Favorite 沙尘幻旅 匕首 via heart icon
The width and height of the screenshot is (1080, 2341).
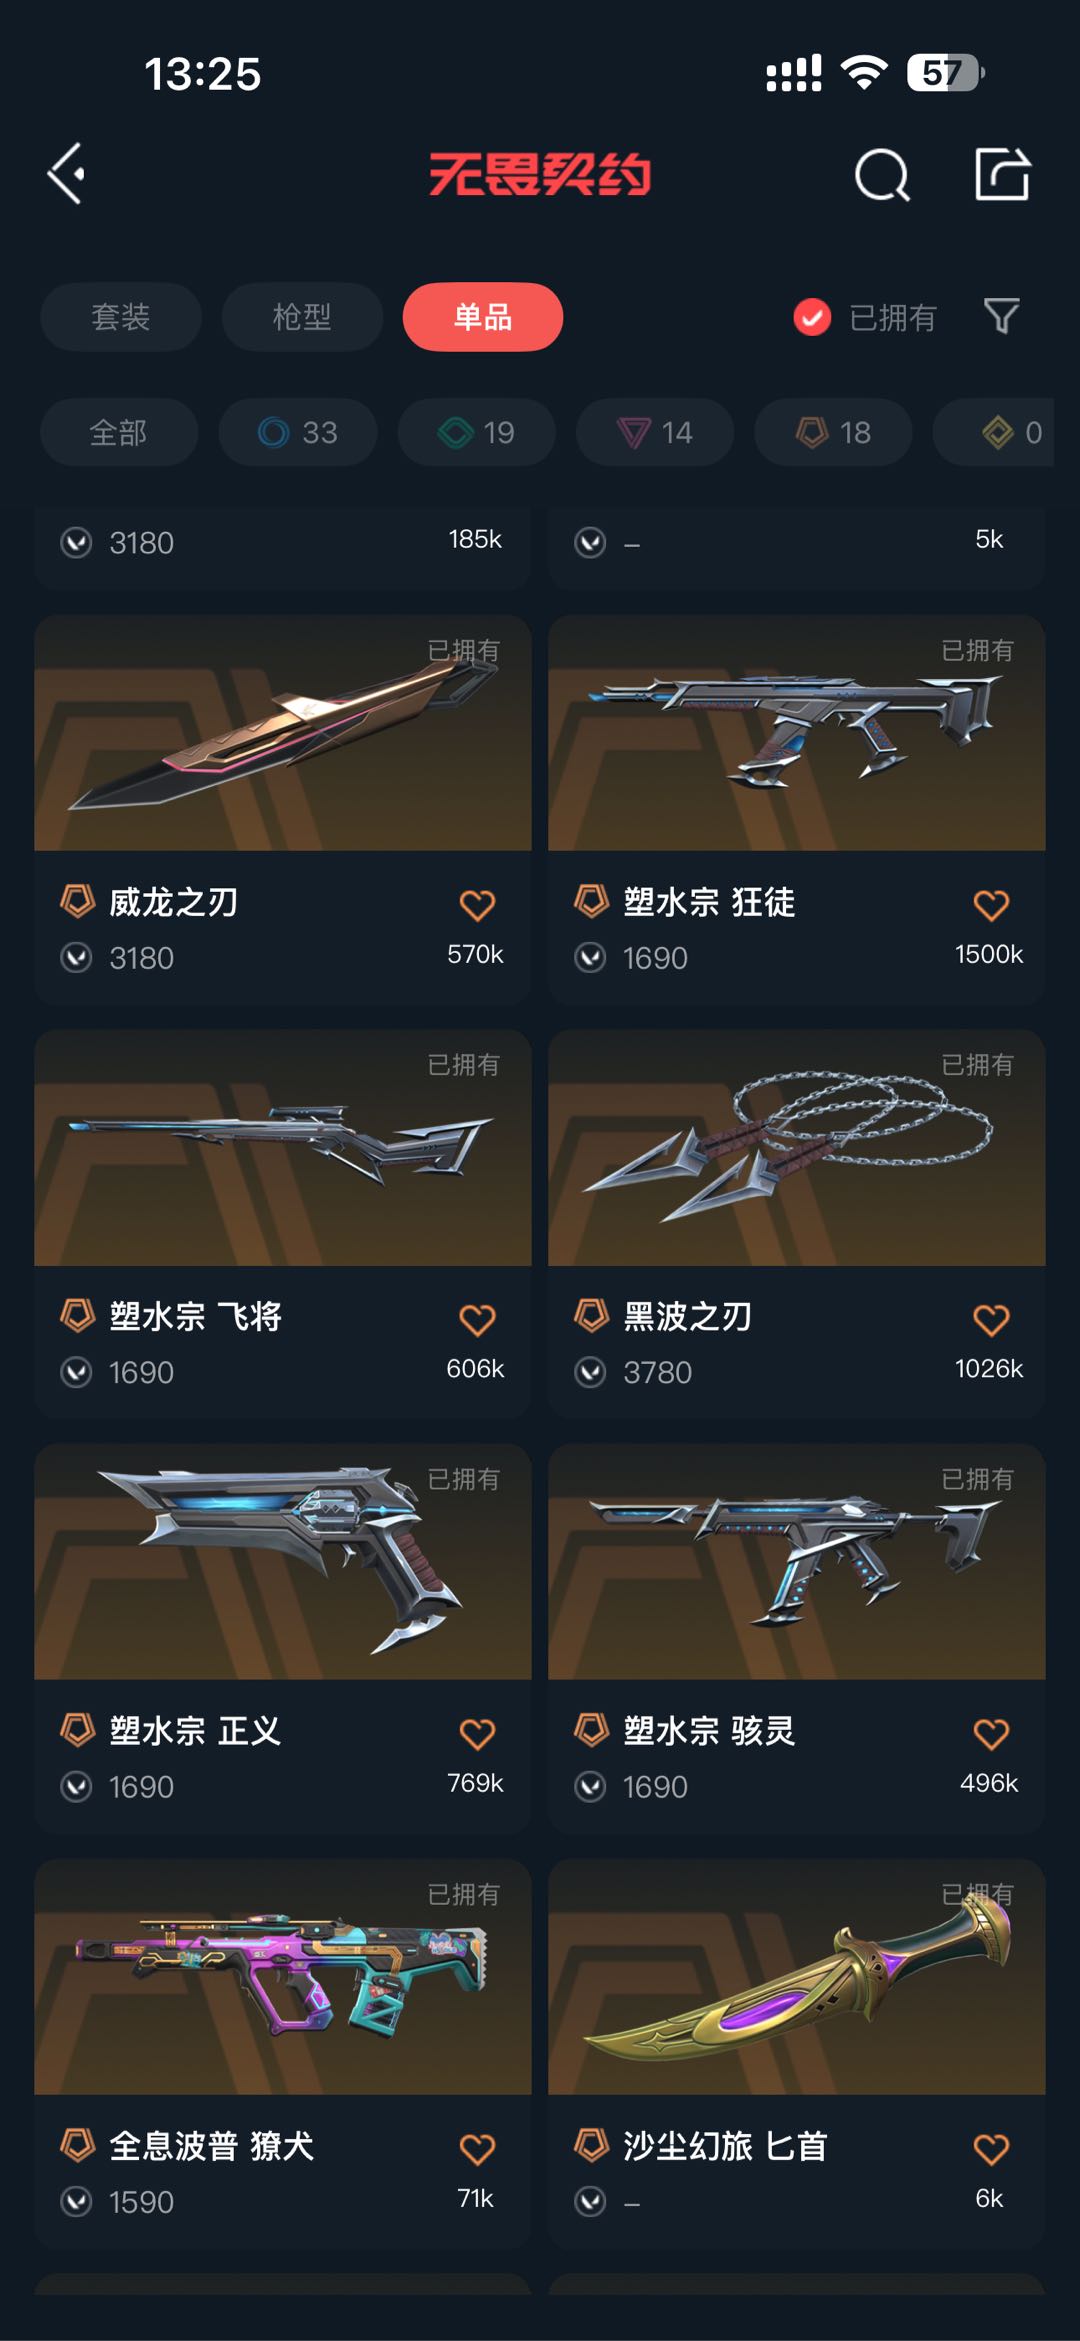[991, 2149]
